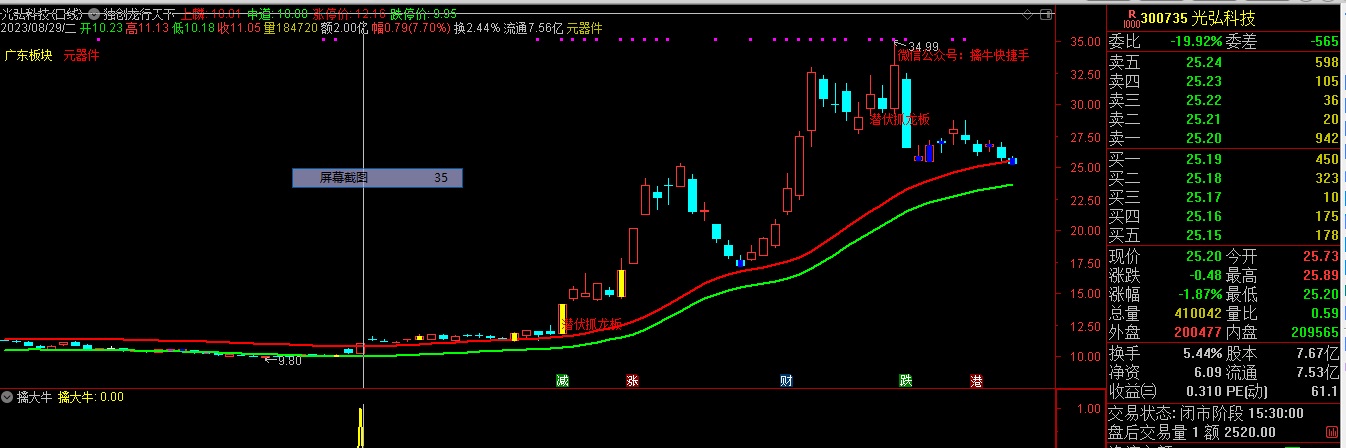The width and height of the screenshot is (1346, 448).
Task: Select the 卖五 25.24 order row
Action: pyautogui.click(x=1225, y=62)
